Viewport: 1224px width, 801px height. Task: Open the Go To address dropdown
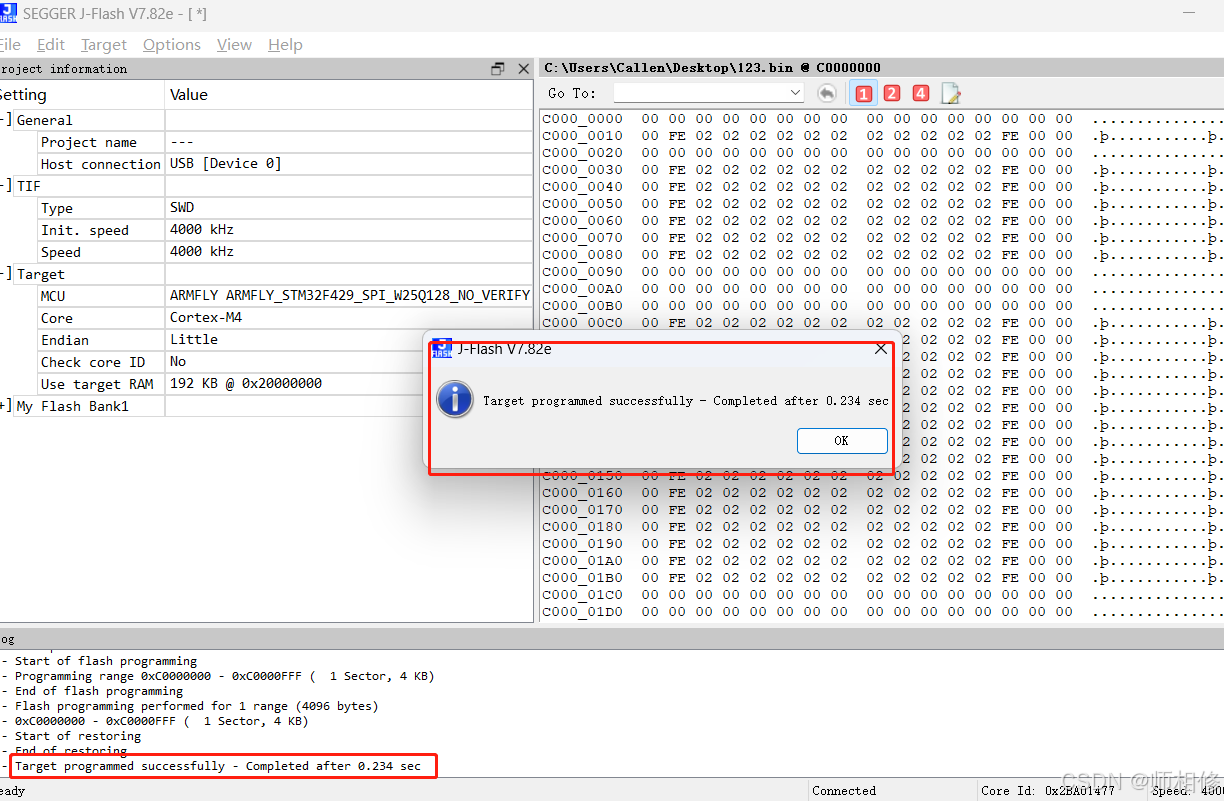tap(796, 93)
